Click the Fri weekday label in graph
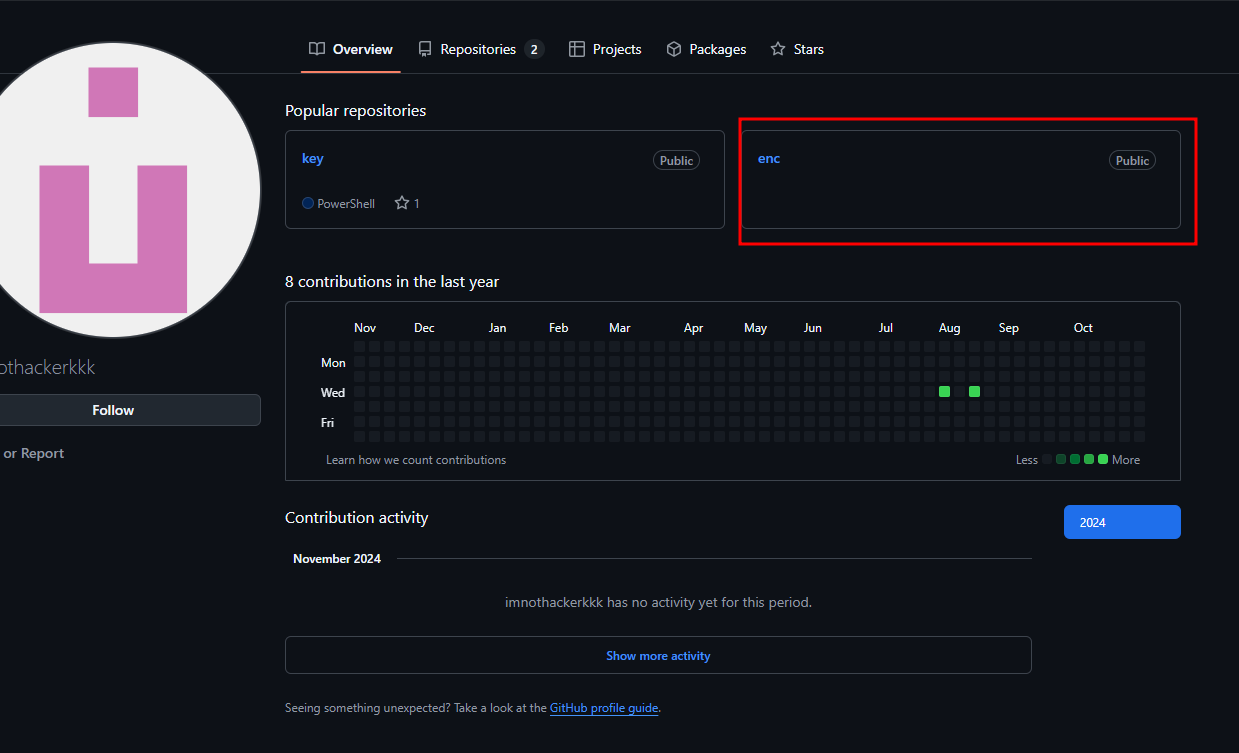Image resolution: width=1239 pixels, height=753 pixels. 327,422
